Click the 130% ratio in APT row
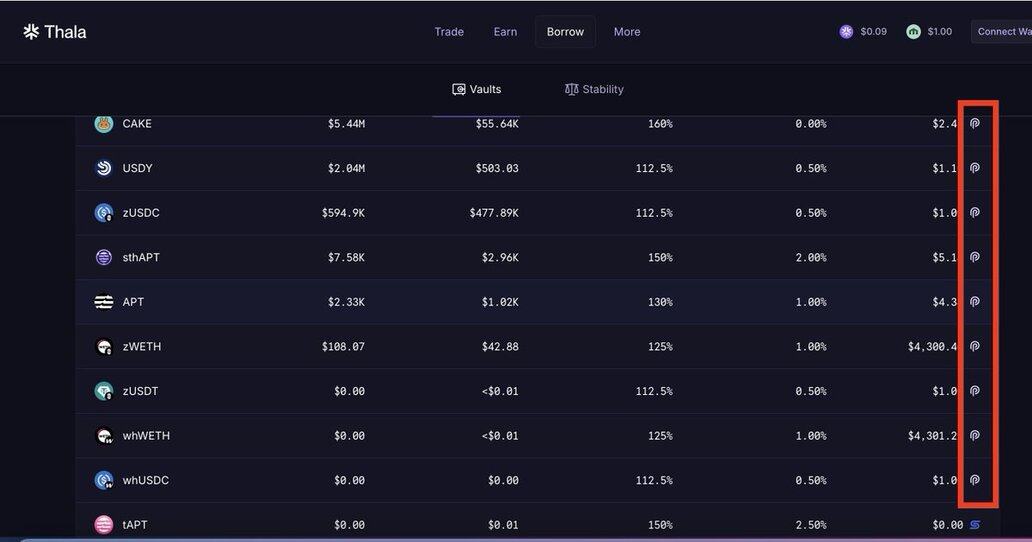The image size is (1032, 542). coord(660,302)
